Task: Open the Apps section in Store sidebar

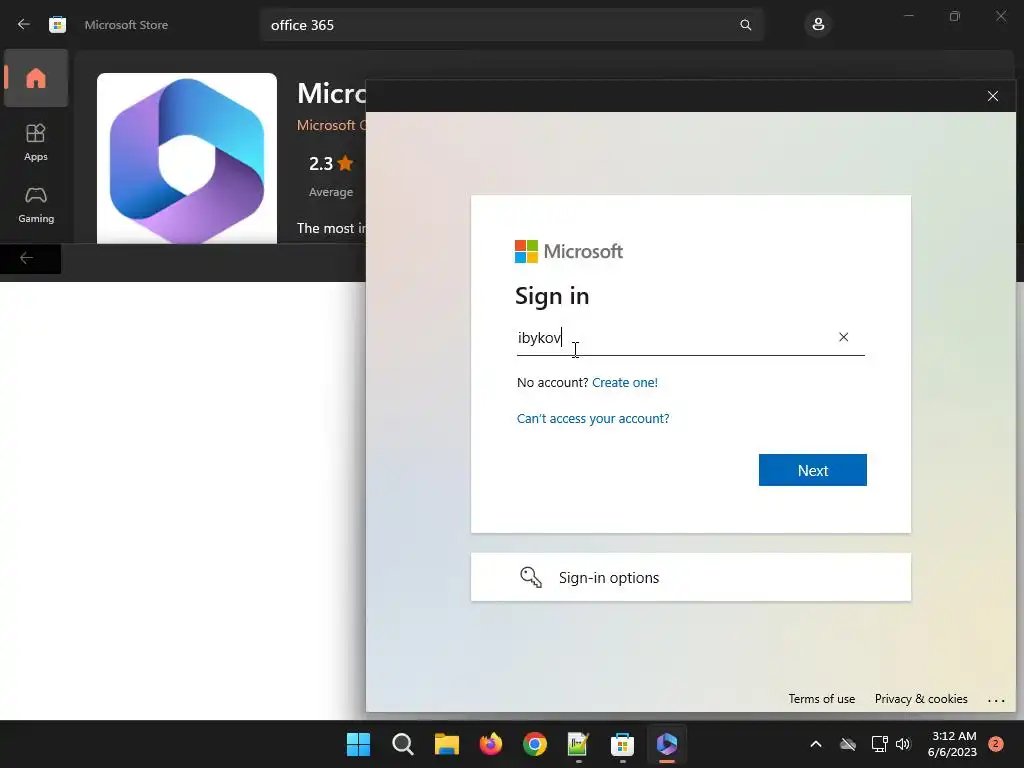Action: [x=36, y=142]
